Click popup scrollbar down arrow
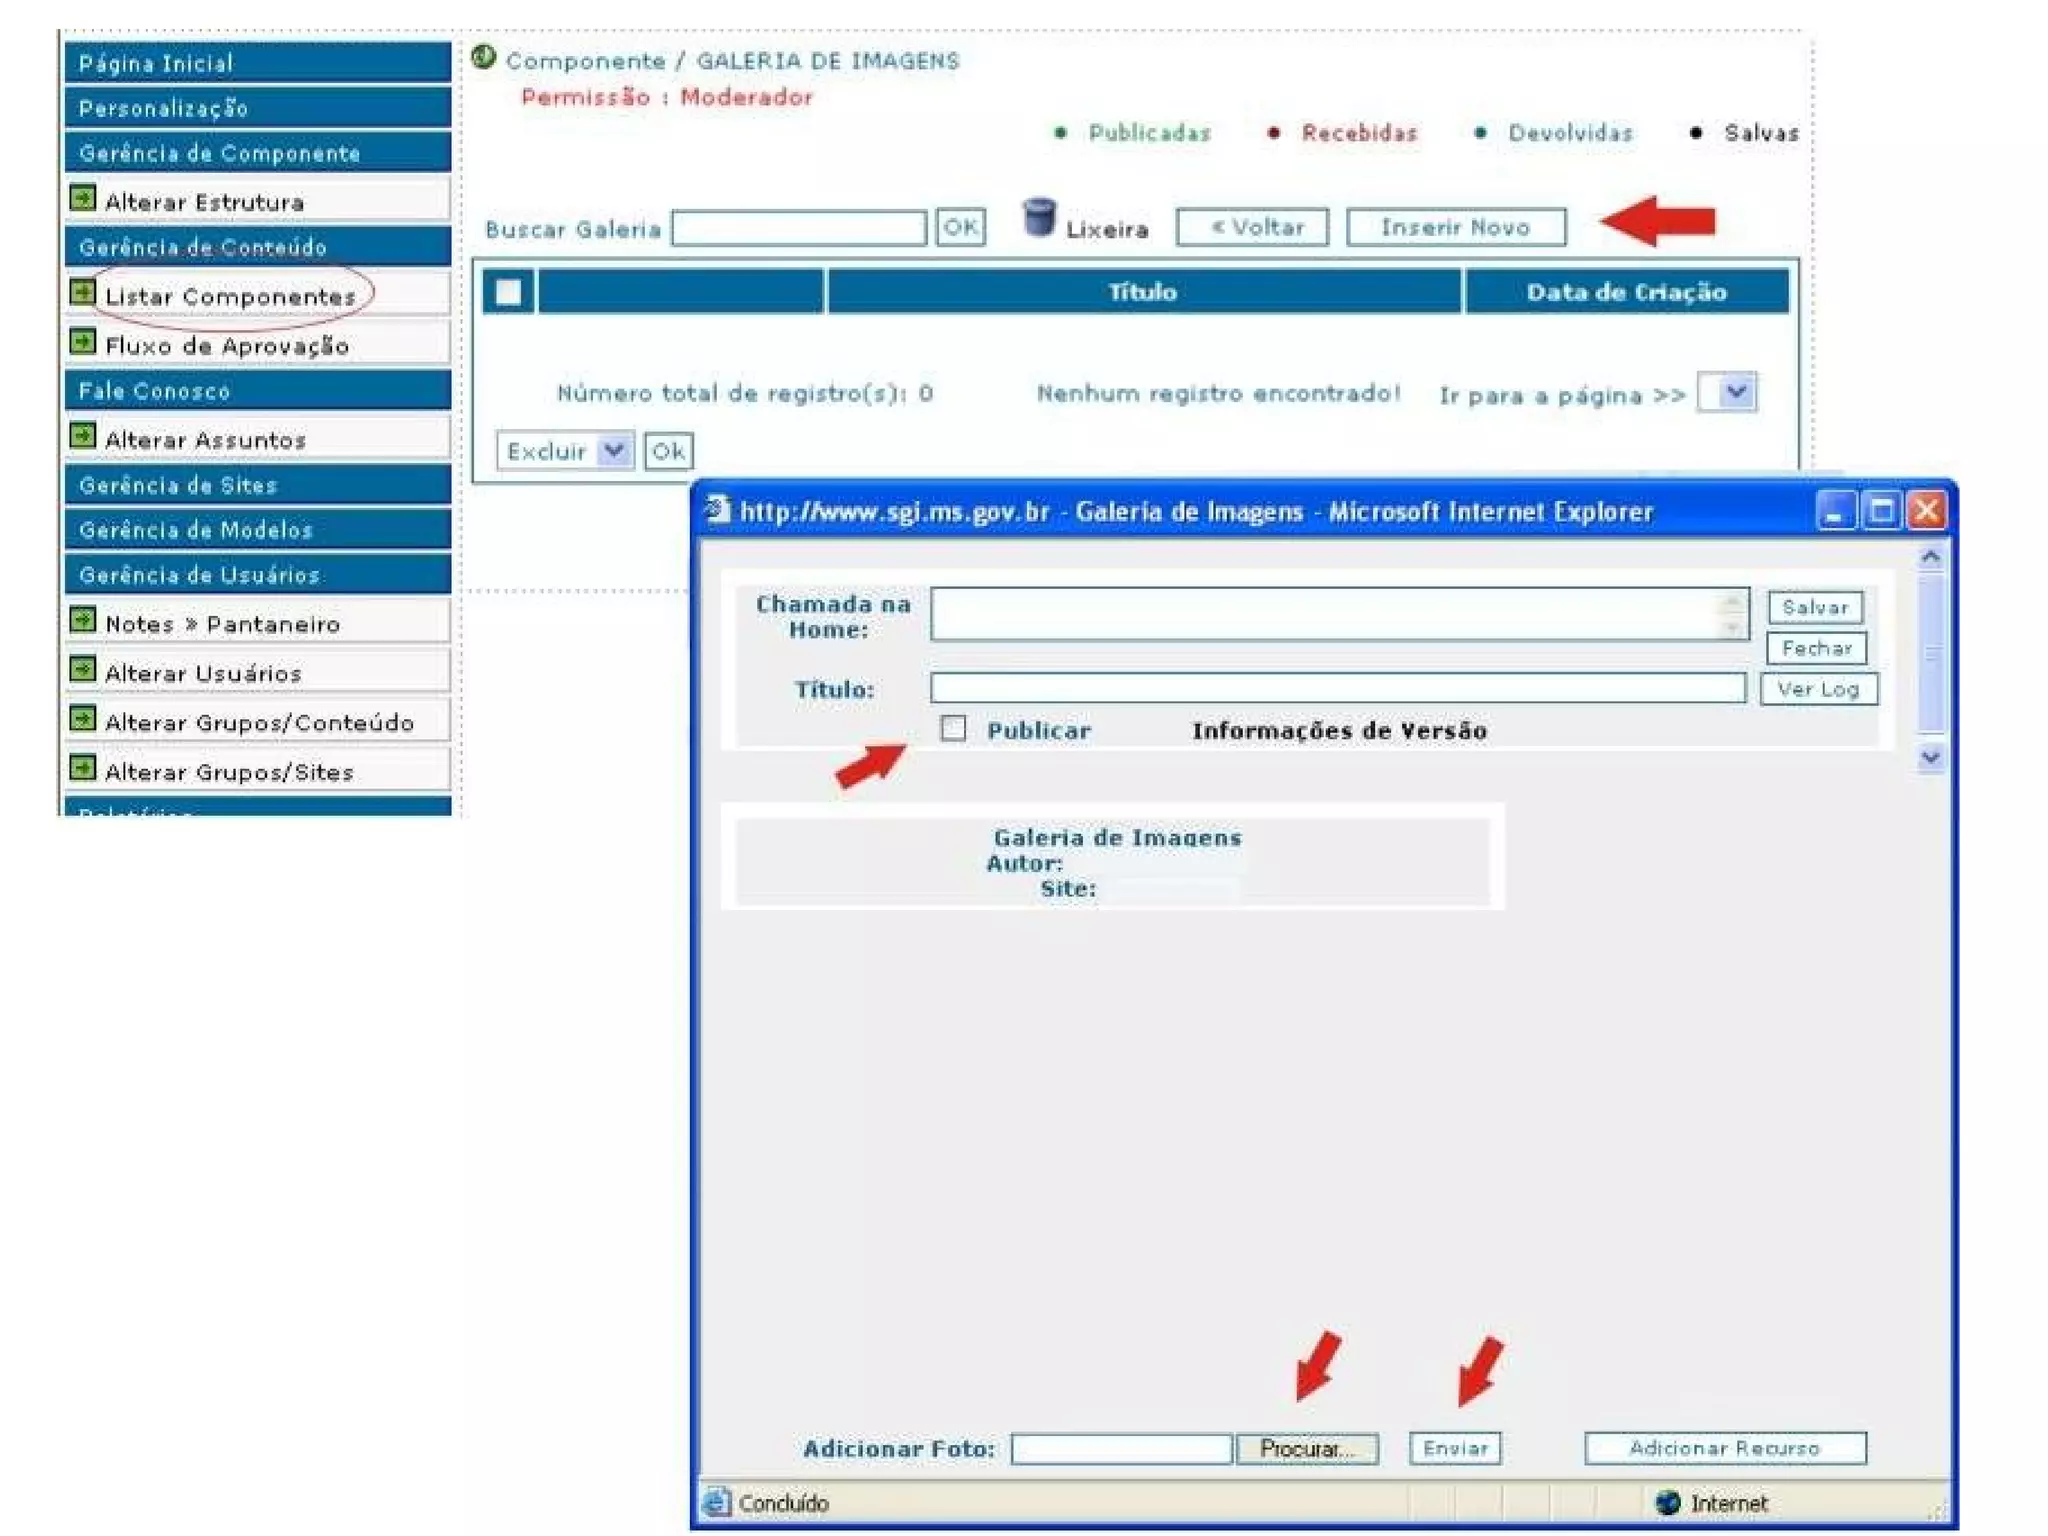This screenshot has height=1536, width=2048. 1930,758
